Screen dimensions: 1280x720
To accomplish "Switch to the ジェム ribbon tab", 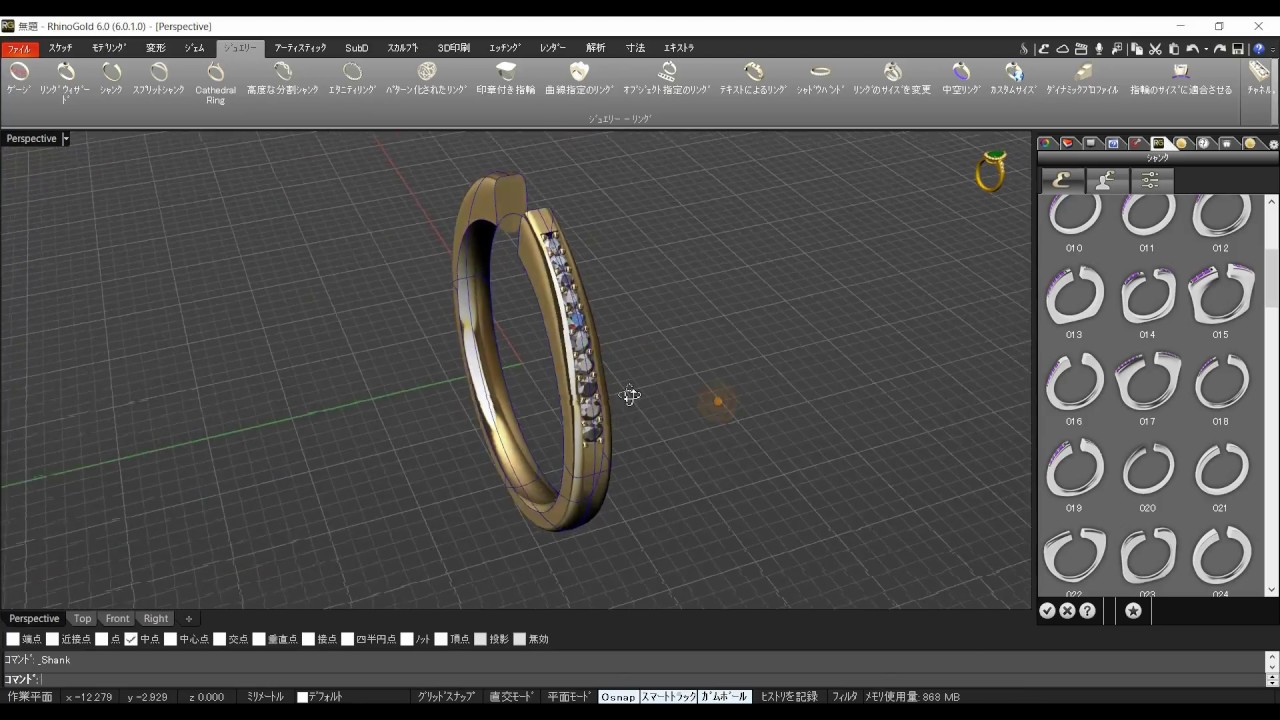I will 195,48.
